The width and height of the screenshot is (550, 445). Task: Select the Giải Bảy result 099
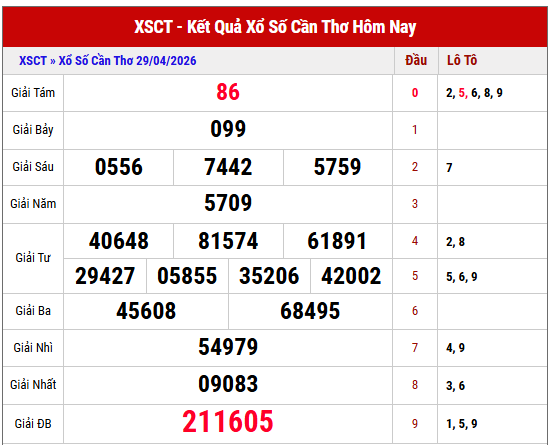(228, 129)
